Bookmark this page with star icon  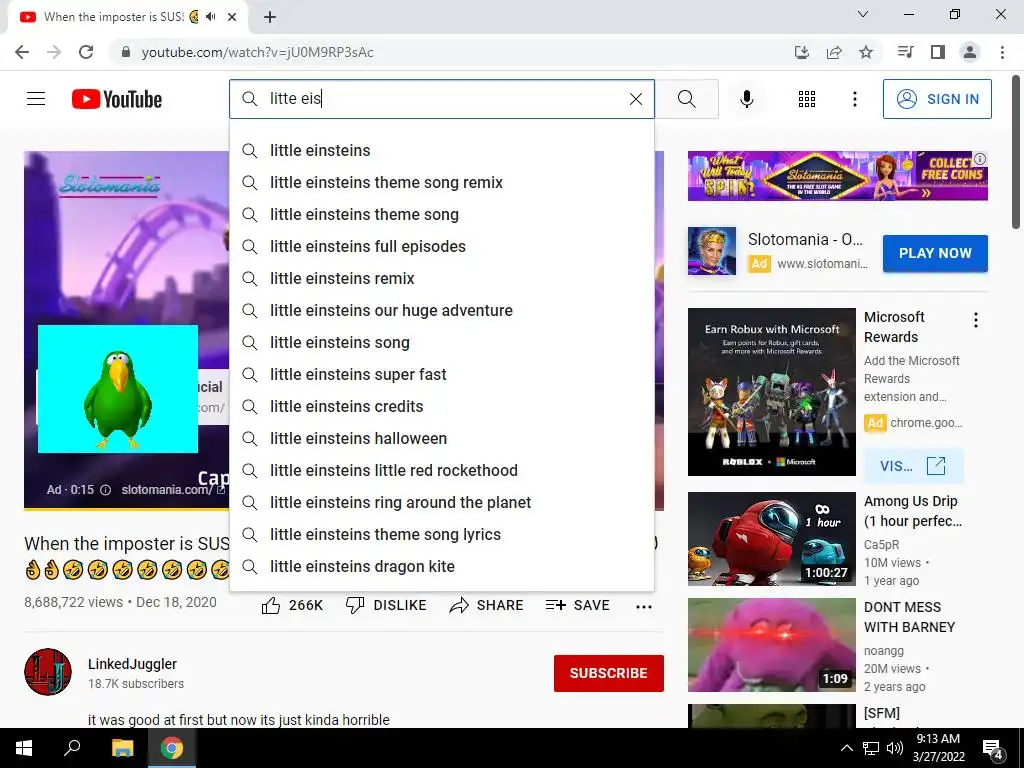[866, 52]
